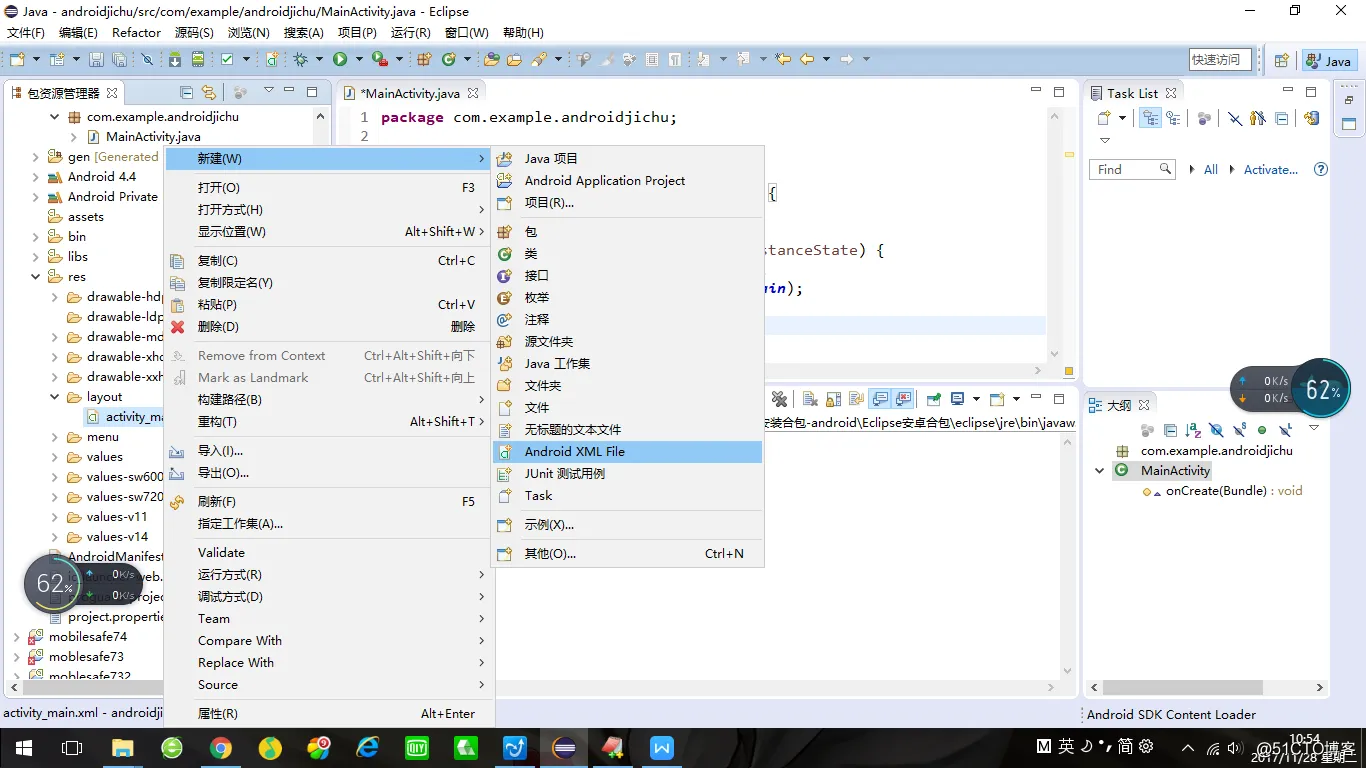Screen dimensions: 1366x768
Task: Click the All link in Task List
Action: [1211, 170]
